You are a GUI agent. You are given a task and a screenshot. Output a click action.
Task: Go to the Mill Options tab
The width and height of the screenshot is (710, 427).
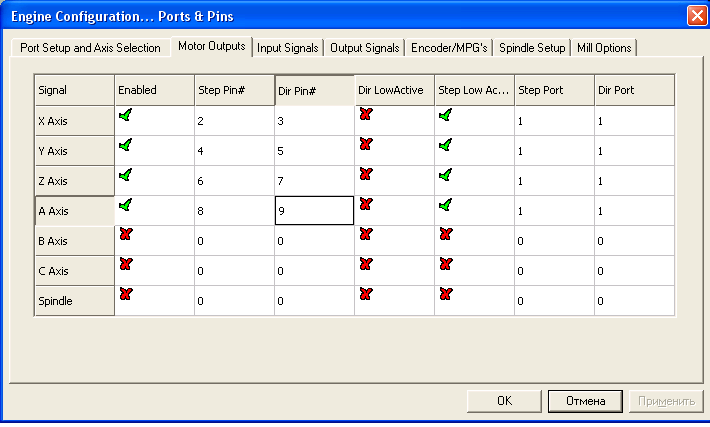604,48
